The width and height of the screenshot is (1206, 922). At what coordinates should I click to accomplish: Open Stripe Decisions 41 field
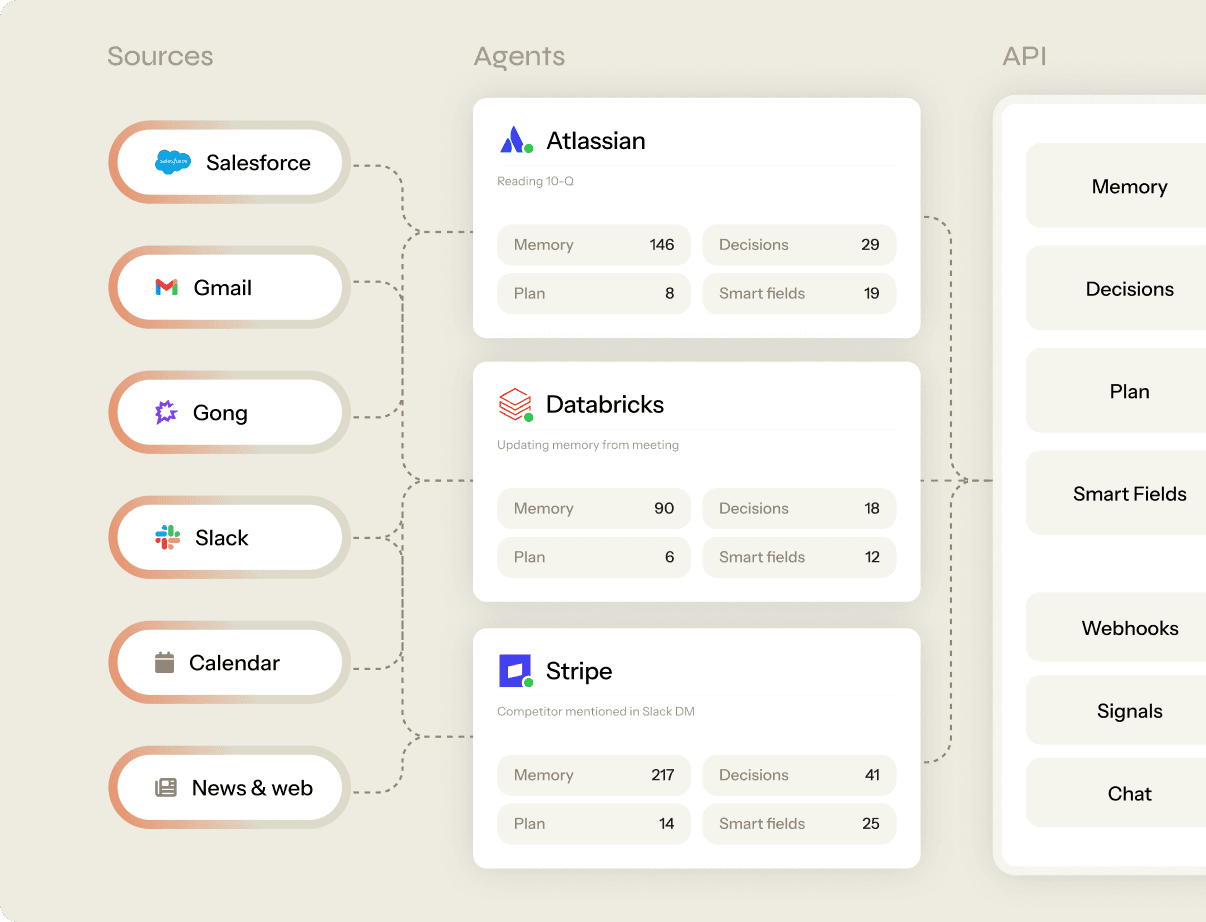(799, 775)
